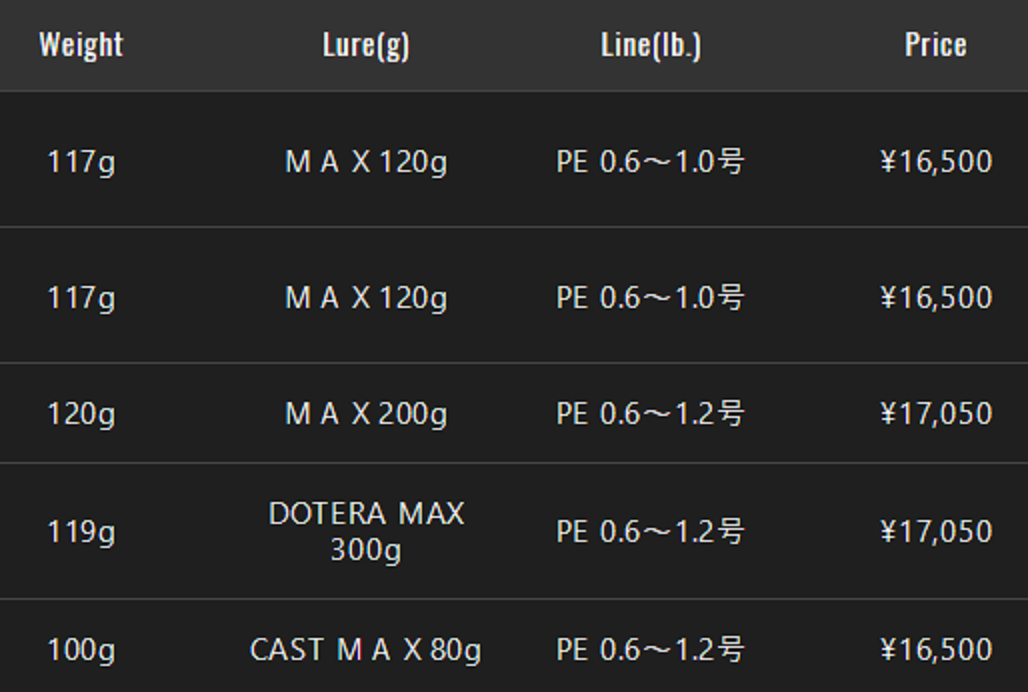Click the Weight column header

(x=81, y=45)
